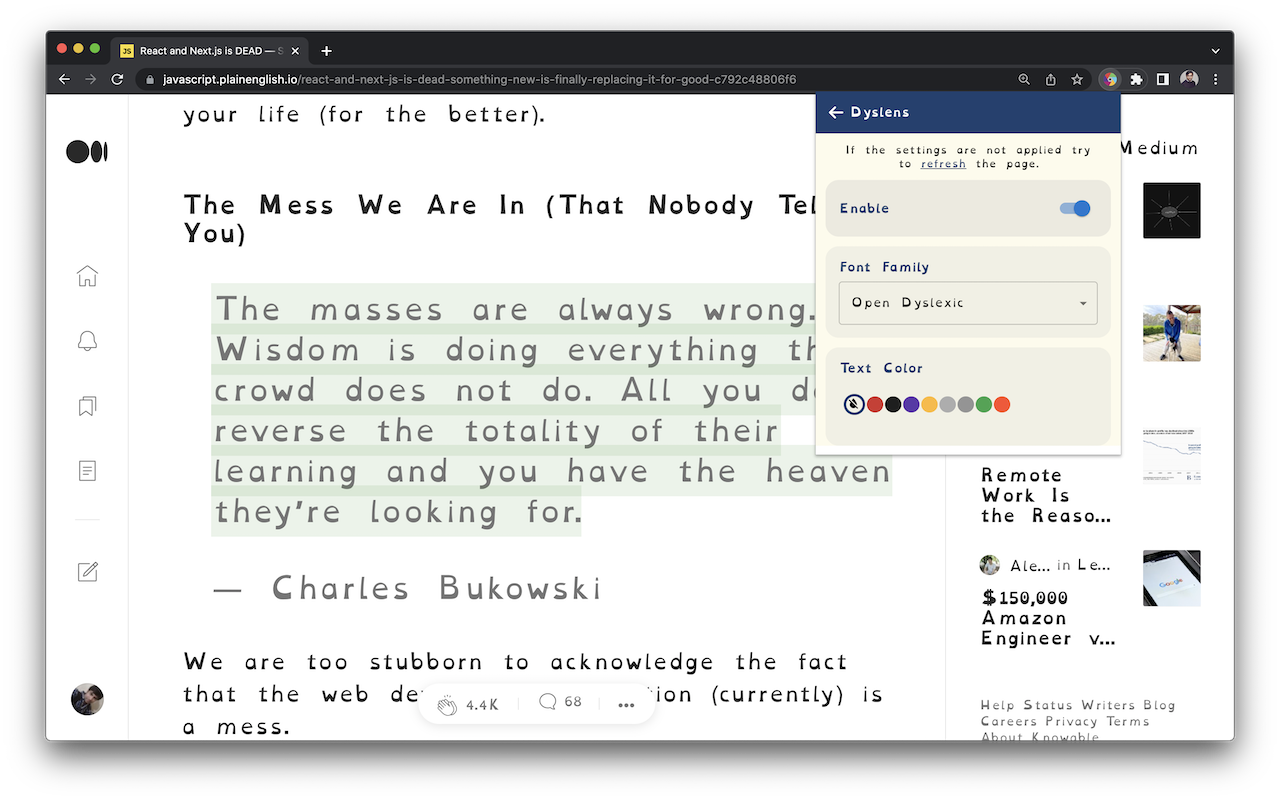Pick the purple text color swatch
The height and width of the screenshot is (800, 1280).
pos(911,405)
